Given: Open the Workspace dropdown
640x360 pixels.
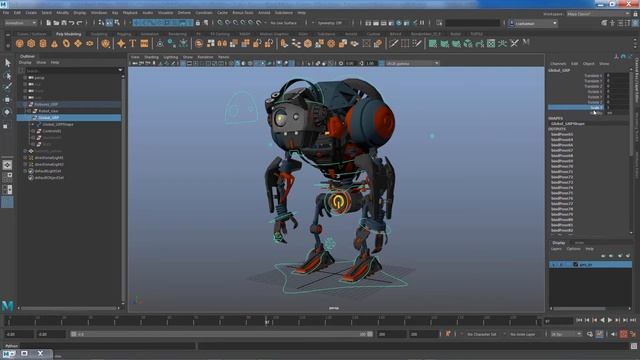Looking at the screenshot, I should click(x=598, y=13).
